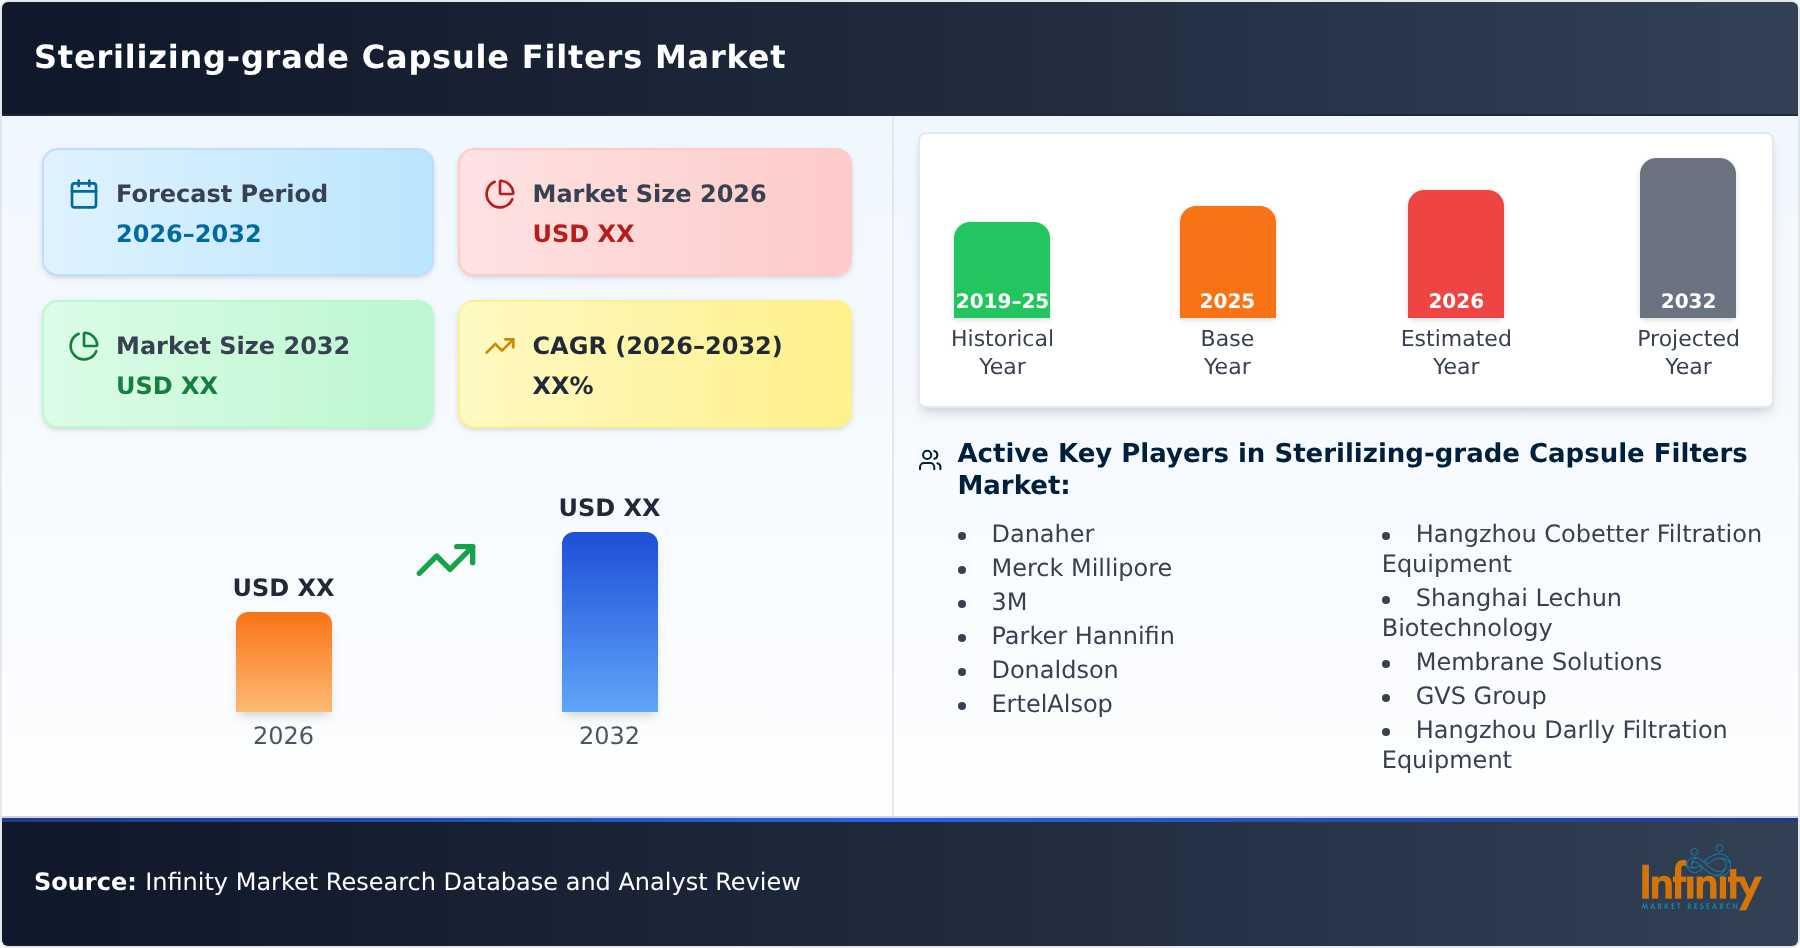Click the Sterilizing-grade Capsule Filters Market title
This screenshot has width=1800, height=948.
(410, 57)
